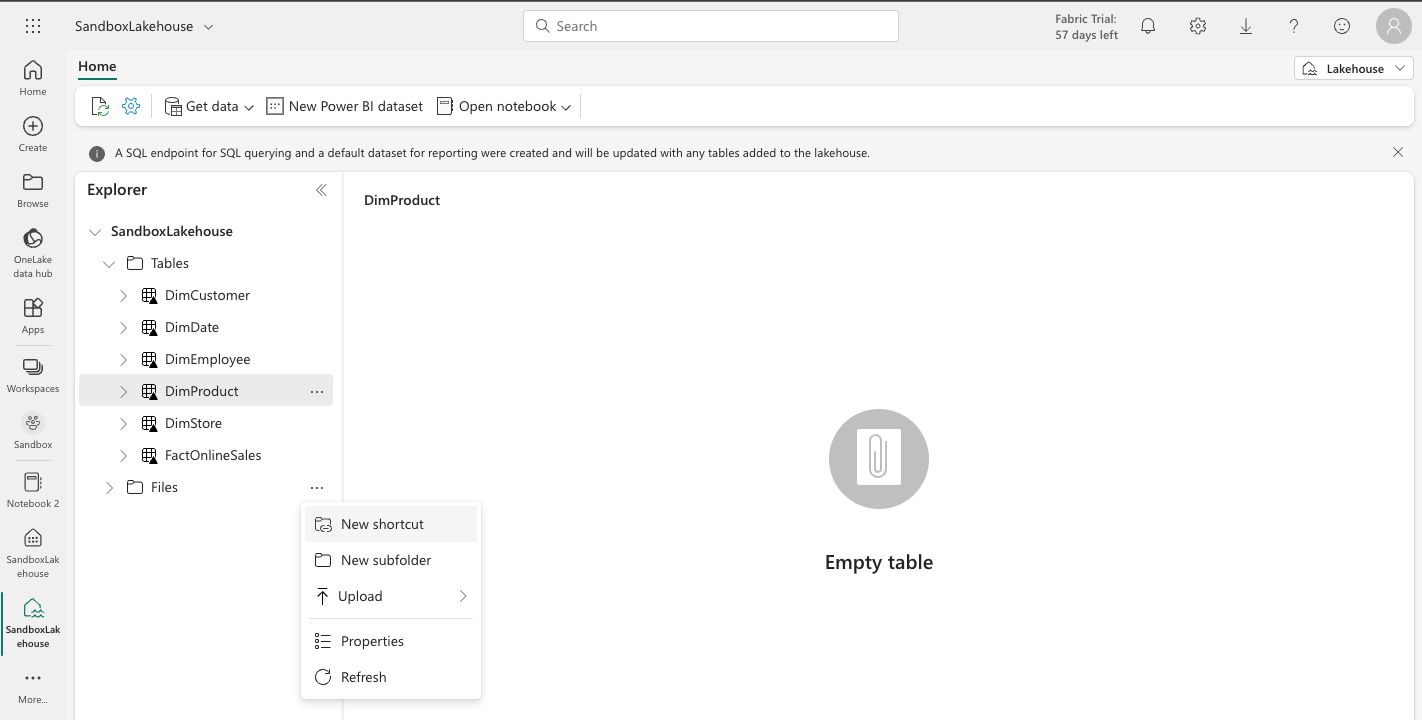The height and width of the screenshot is (720, 1422).
Task: Choose New shortcut from context menu
Action: click(382, 524)
